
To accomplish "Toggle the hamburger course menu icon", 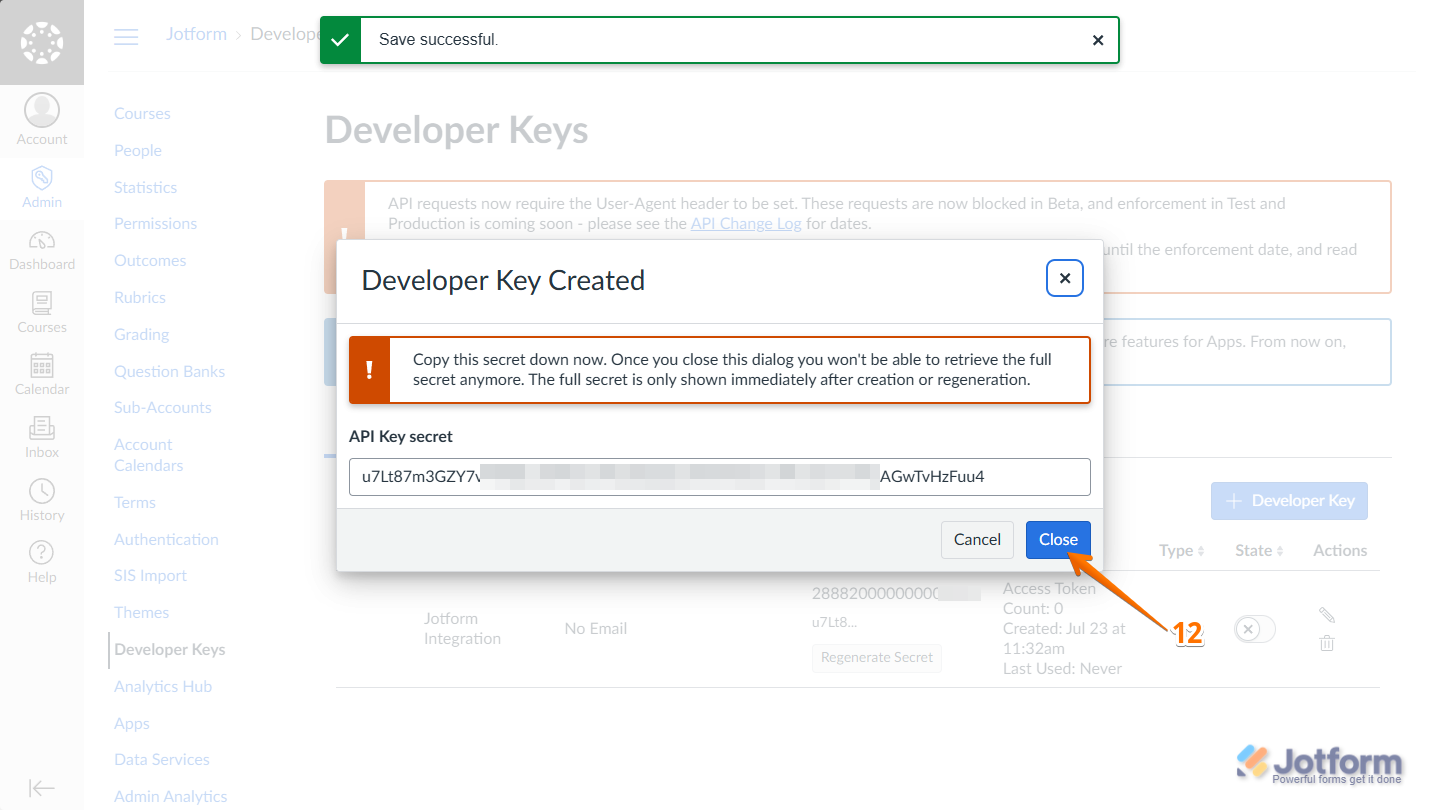I will pos(126,37).
